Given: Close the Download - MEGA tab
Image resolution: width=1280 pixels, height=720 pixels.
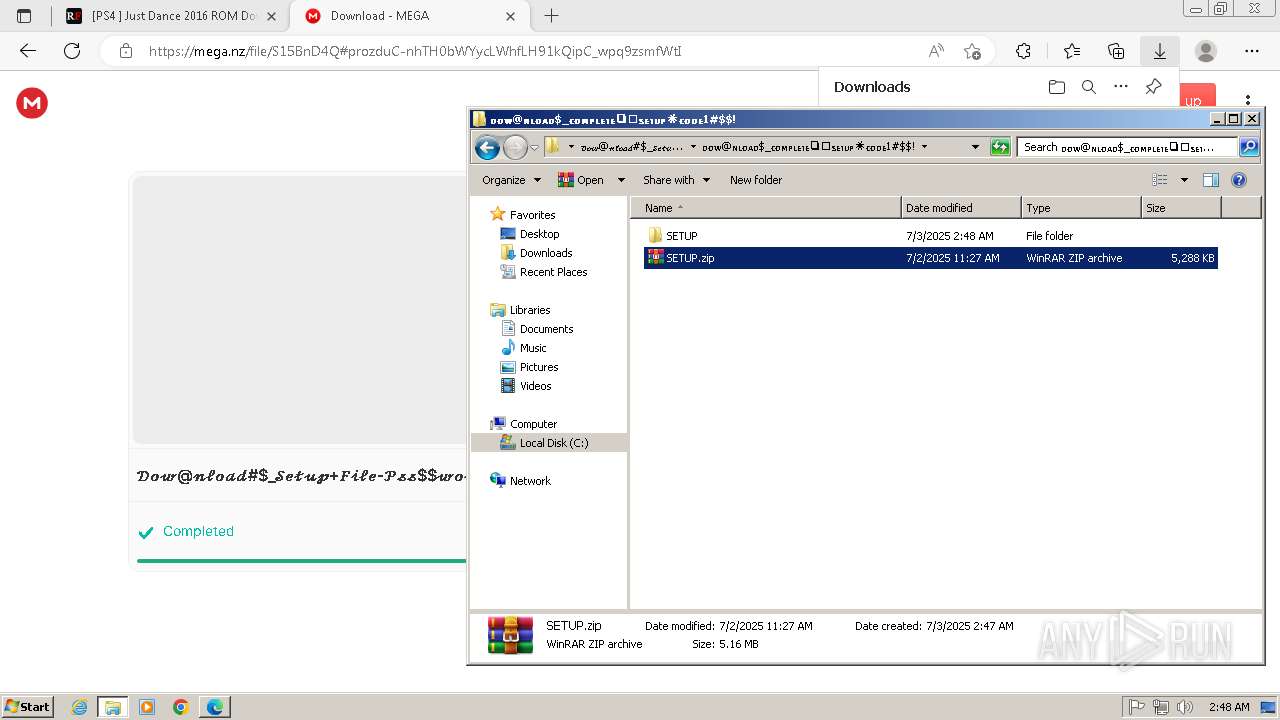Looking at the screenshot, I should coord(511,16).
